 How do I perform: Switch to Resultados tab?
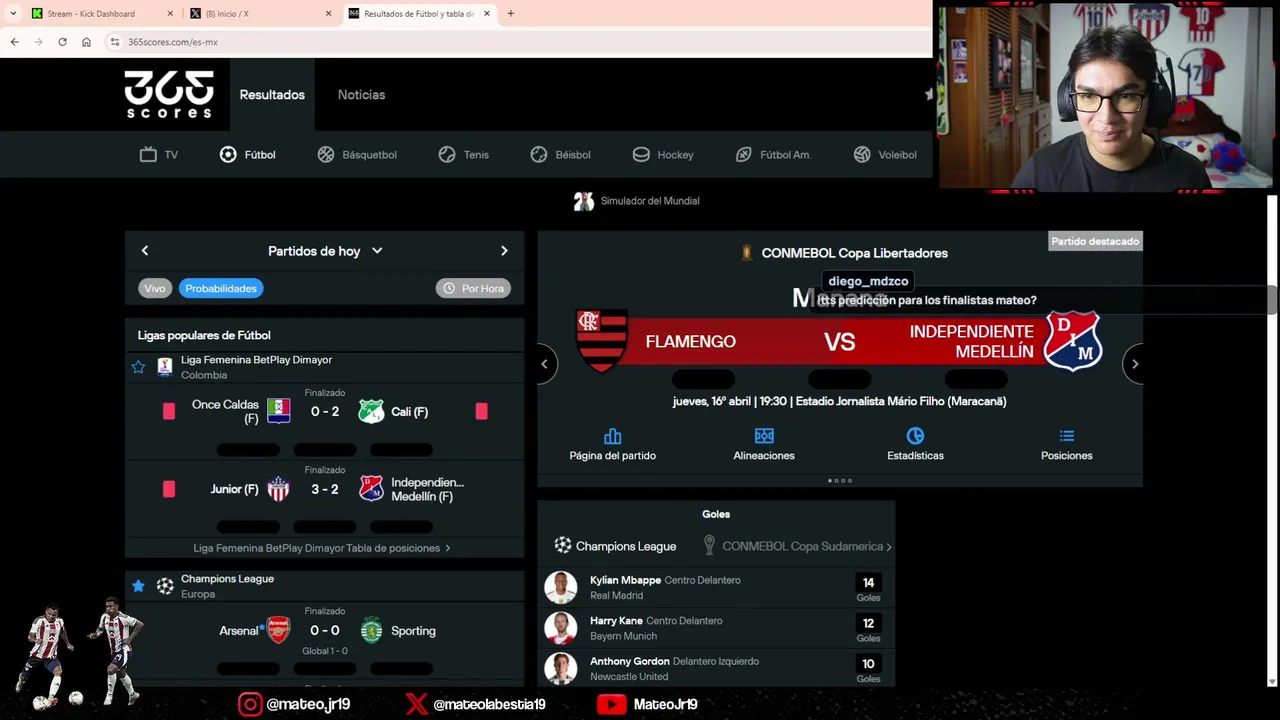point(272,94)
